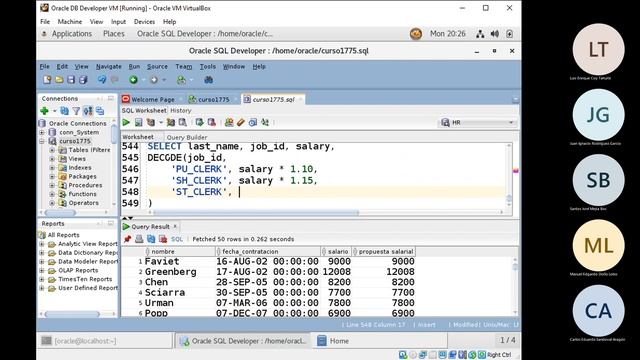Select the All Reports tree node
The height and width of the screenshot is (360, 640).
(x=63, y=235)
